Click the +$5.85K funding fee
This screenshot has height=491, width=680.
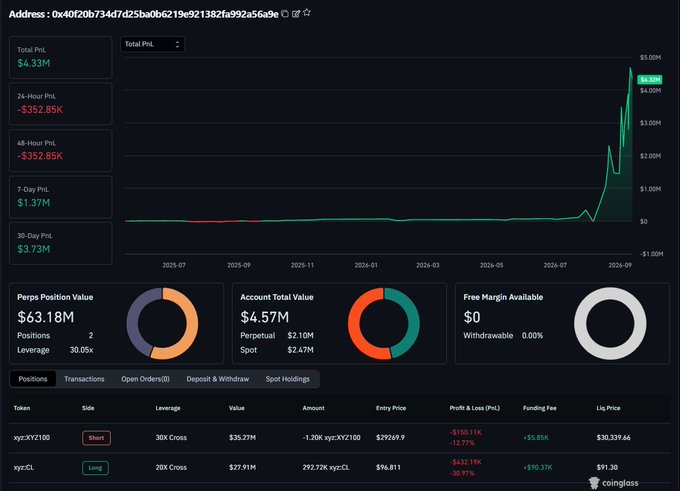tap(536, 438)
